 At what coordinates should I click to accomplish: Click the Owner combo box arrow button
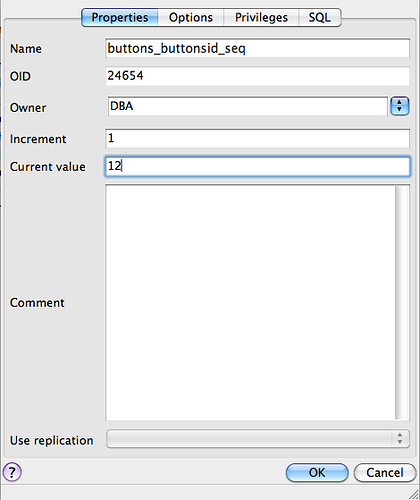click(x=400, y=106)
